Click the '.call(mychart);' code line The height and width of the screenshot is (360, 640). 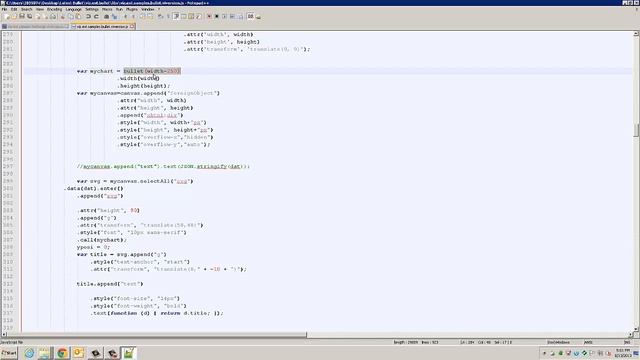[x=102, y=240]
